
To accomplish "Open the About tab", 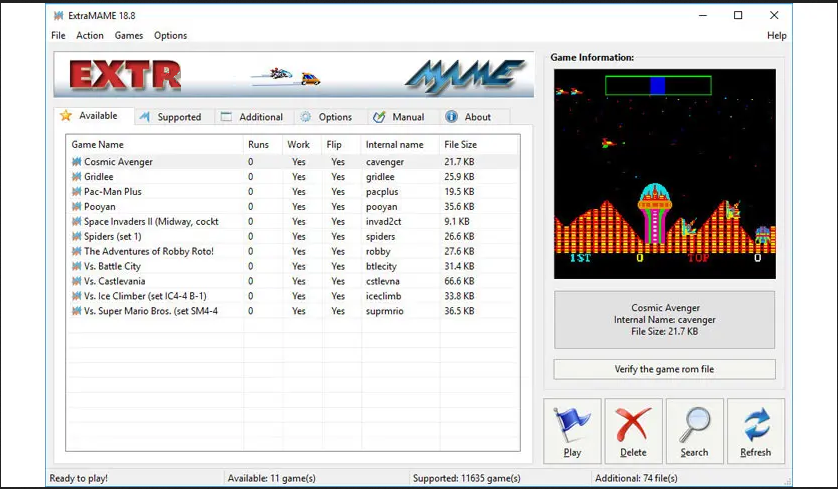I will [469, 117].
